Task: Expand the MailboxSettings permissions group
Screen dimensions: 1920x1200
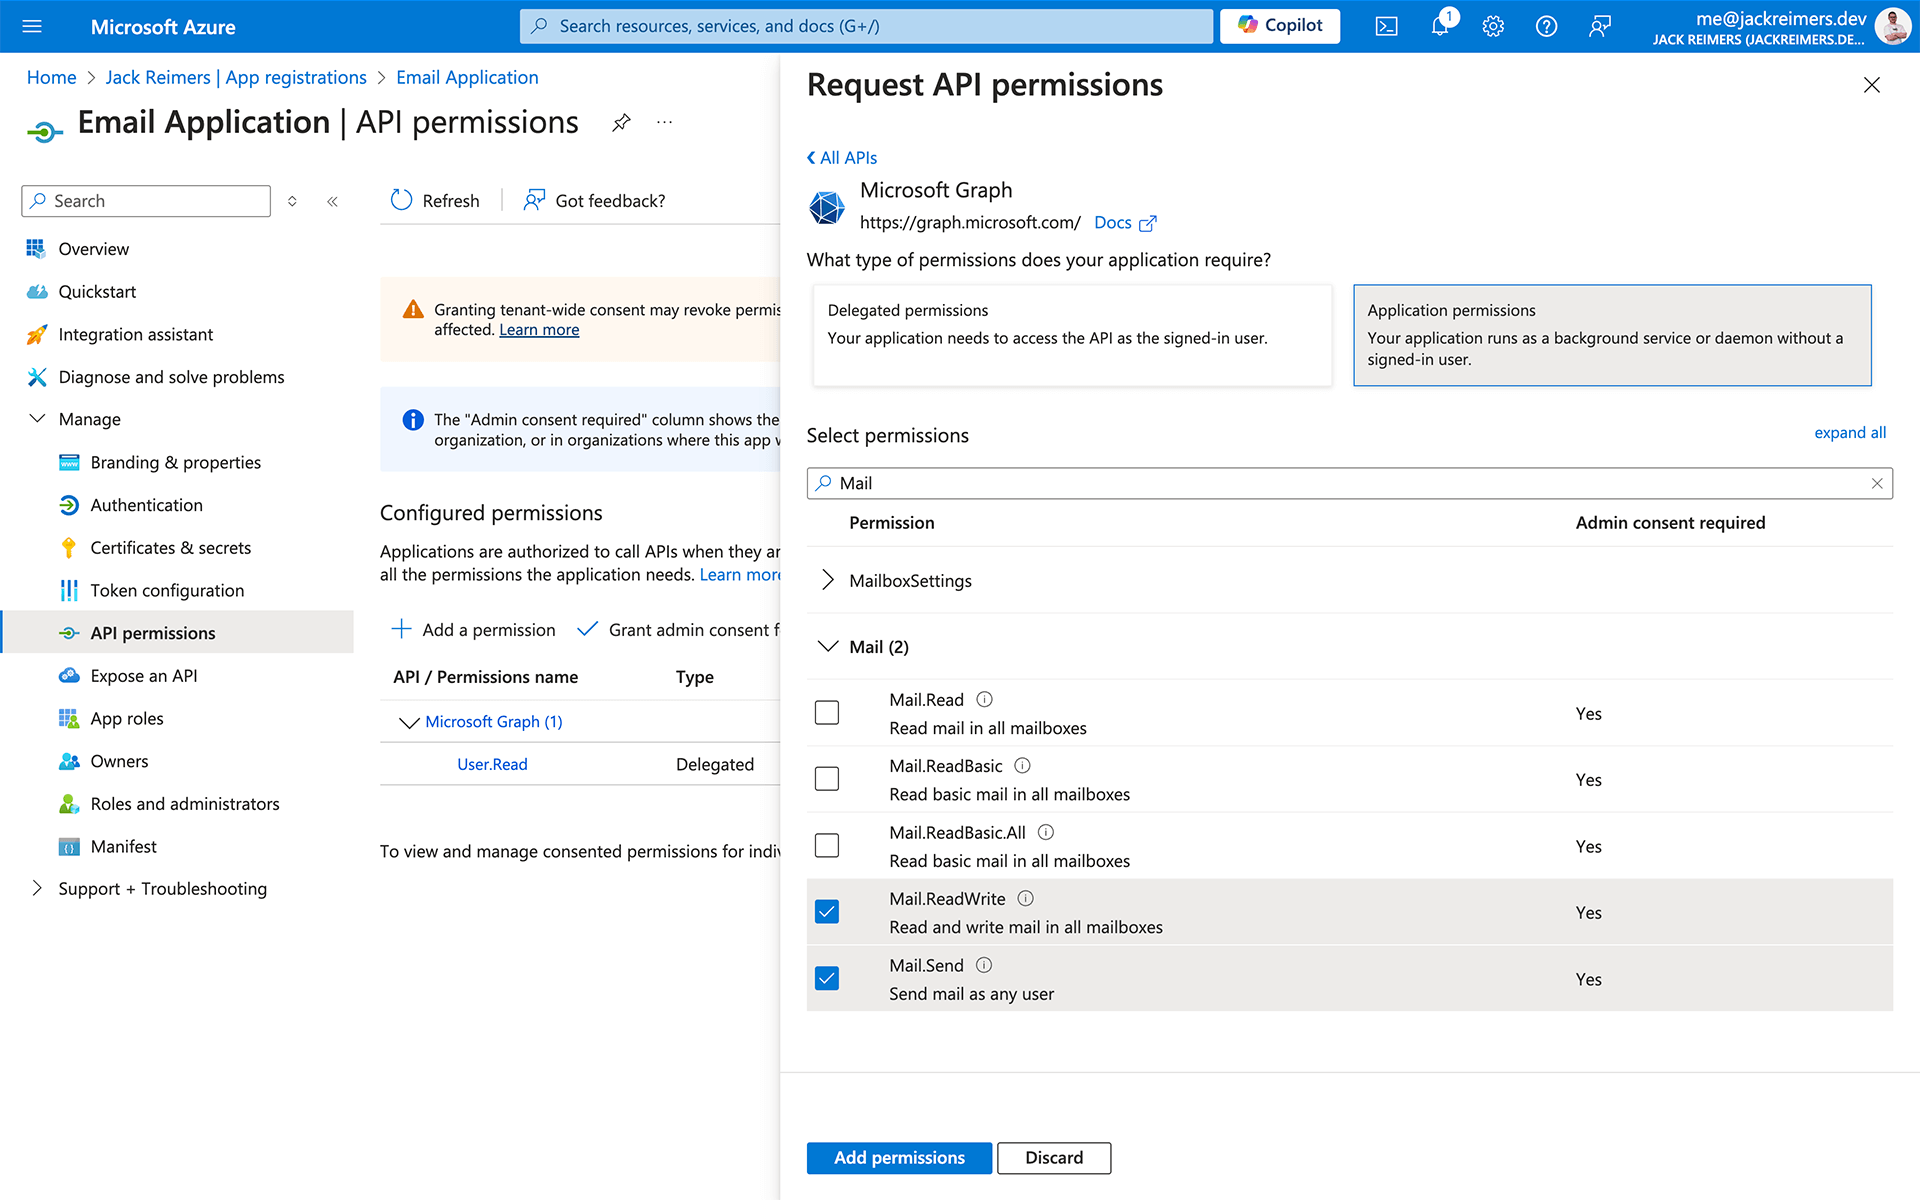Action: (x=827, y=578)
